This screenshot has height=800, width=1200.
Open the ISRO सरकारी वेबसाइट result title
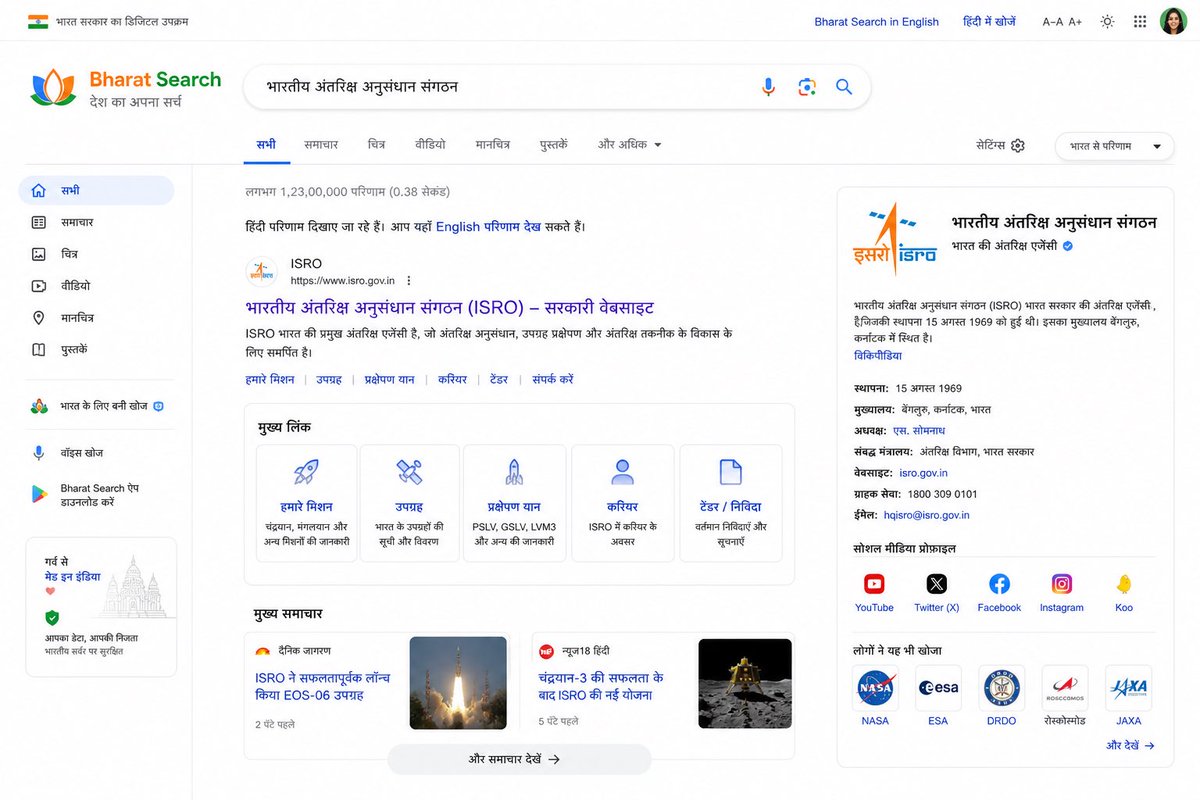449,307
